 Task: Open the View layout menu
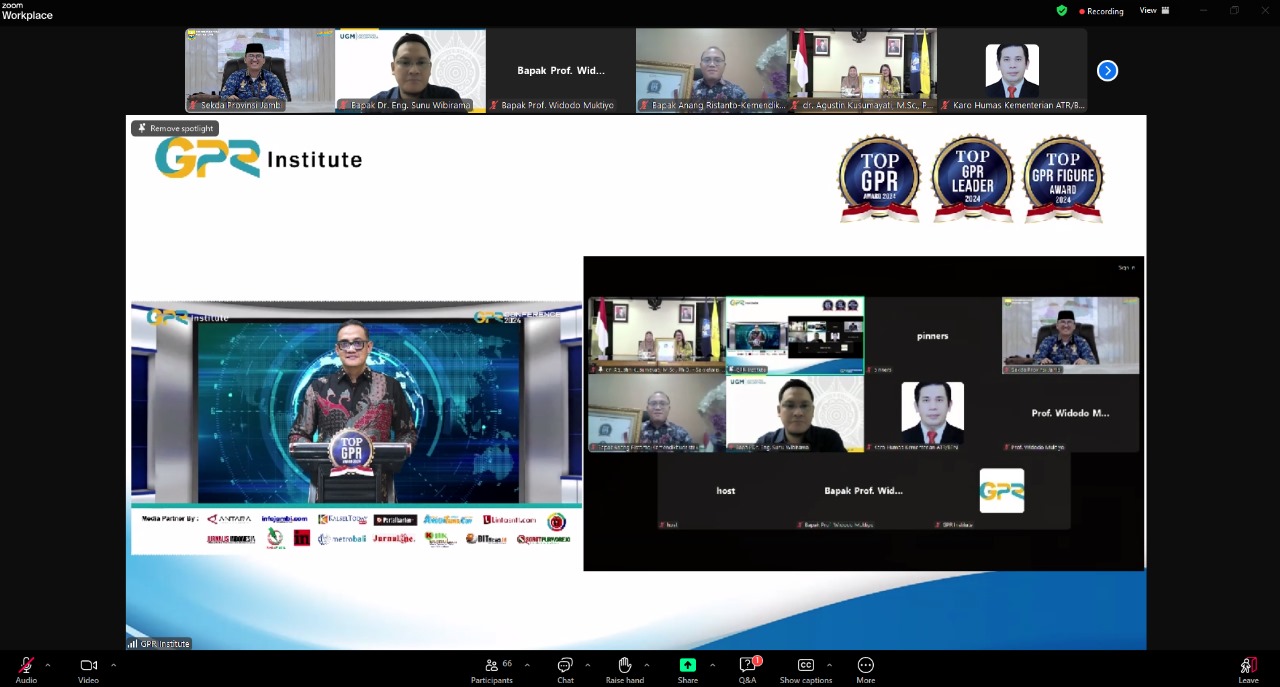pyautogui.click(x=1154, y=11)
